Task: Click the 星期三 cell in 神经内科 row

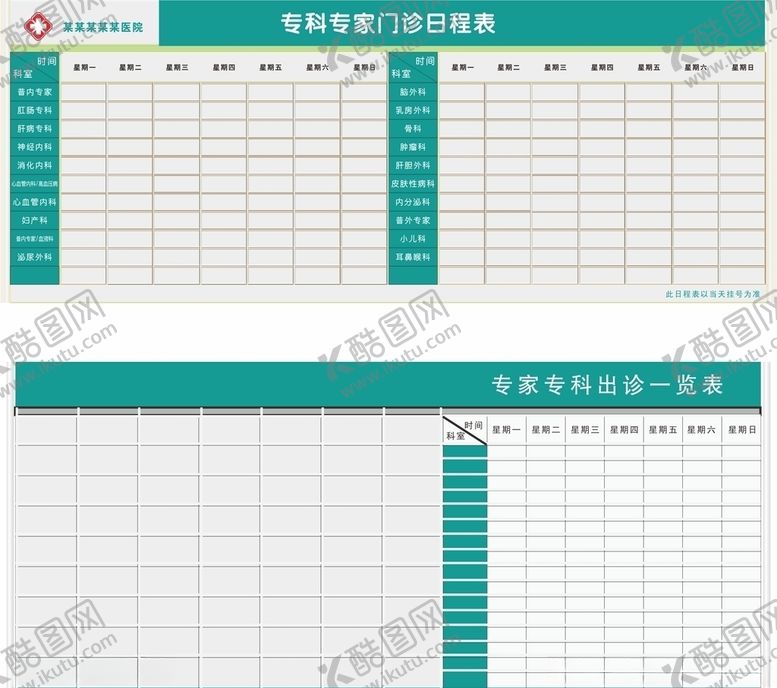Action: 177,147
